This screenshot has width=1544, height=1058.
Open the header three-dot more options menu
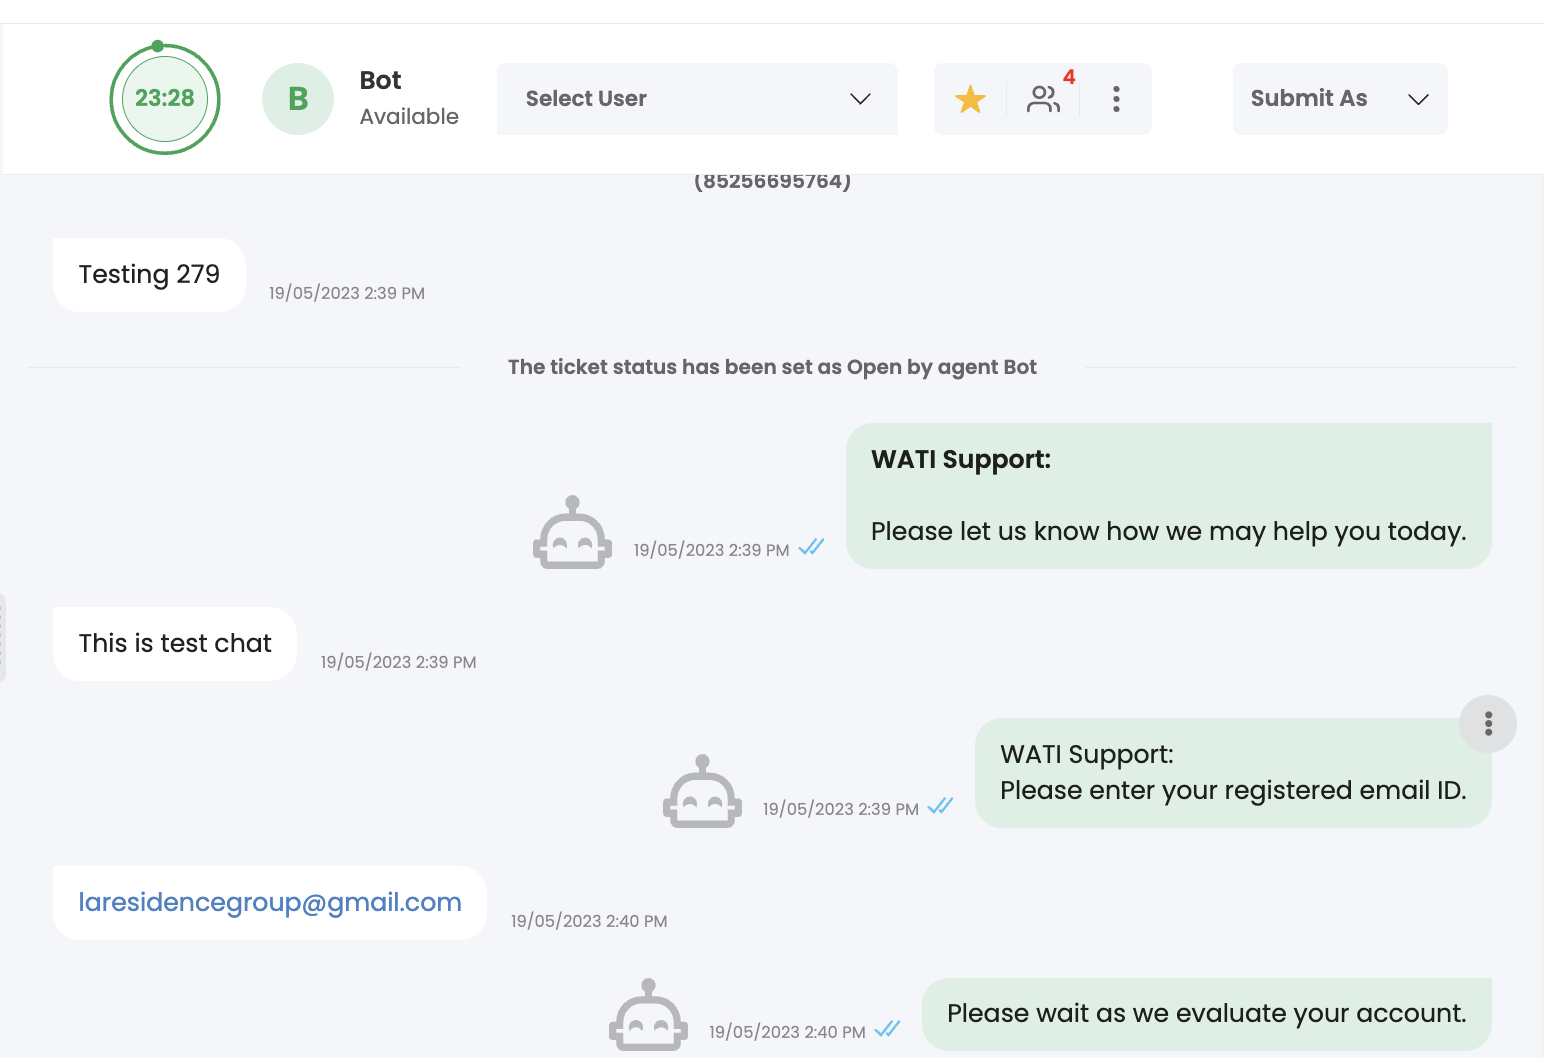1116,99
